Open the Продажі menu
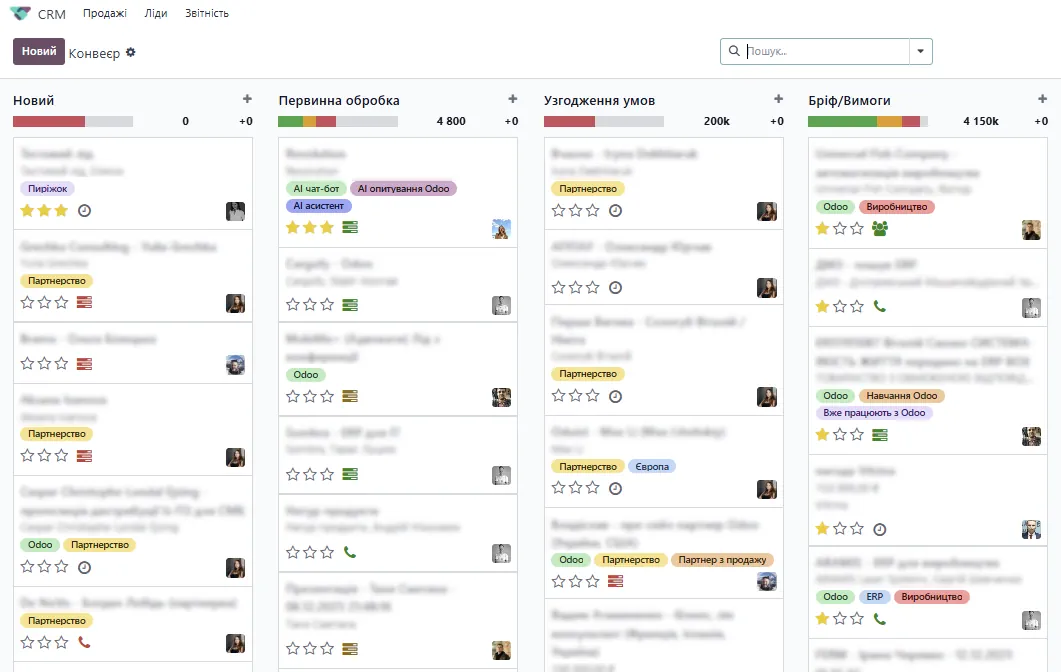The width and height of the screenshot is (1061, 672). coord(105,14)
